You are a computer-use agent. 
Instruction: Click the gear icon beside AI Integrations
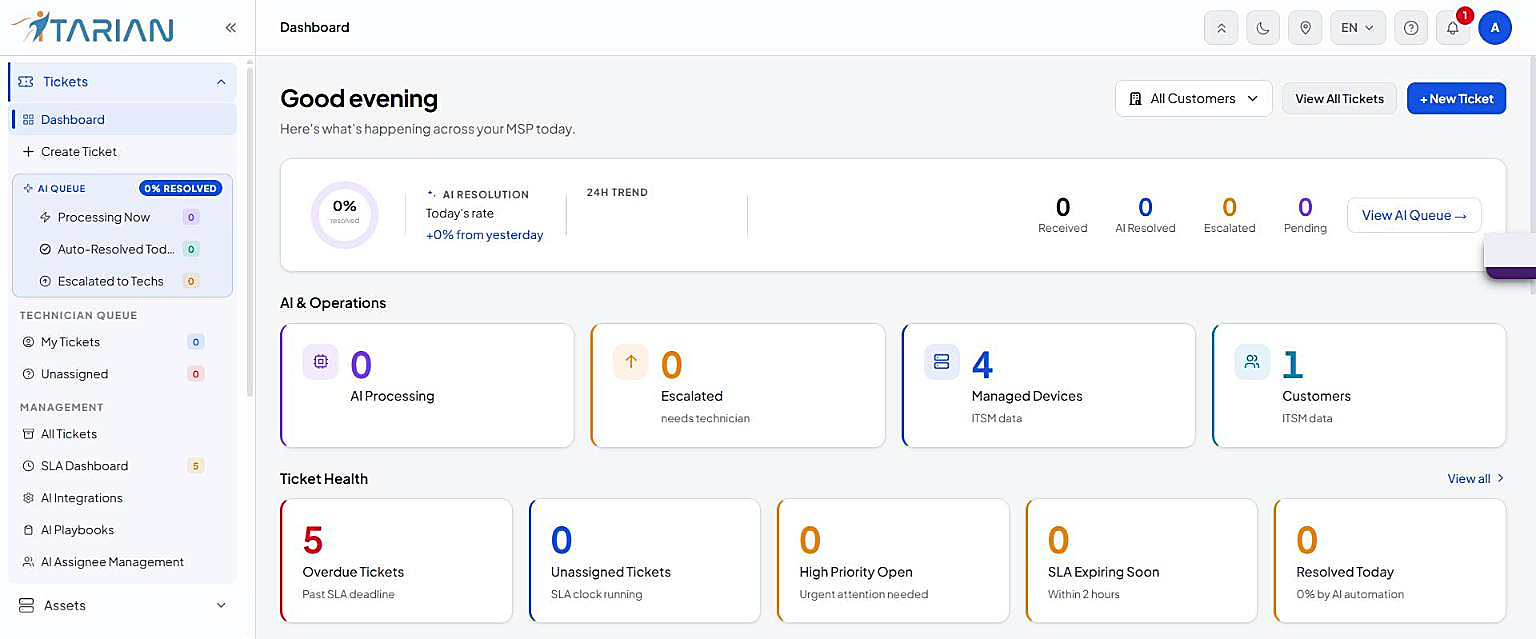(x=28, y=498)
